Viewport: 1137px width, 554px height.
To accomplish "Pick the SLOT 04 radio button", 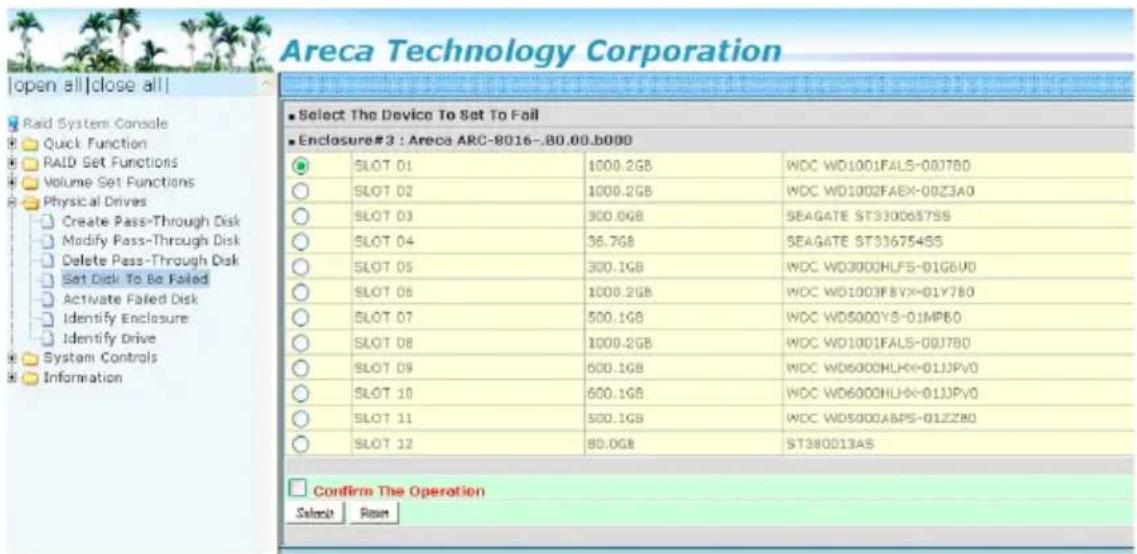I will point(300,241).
